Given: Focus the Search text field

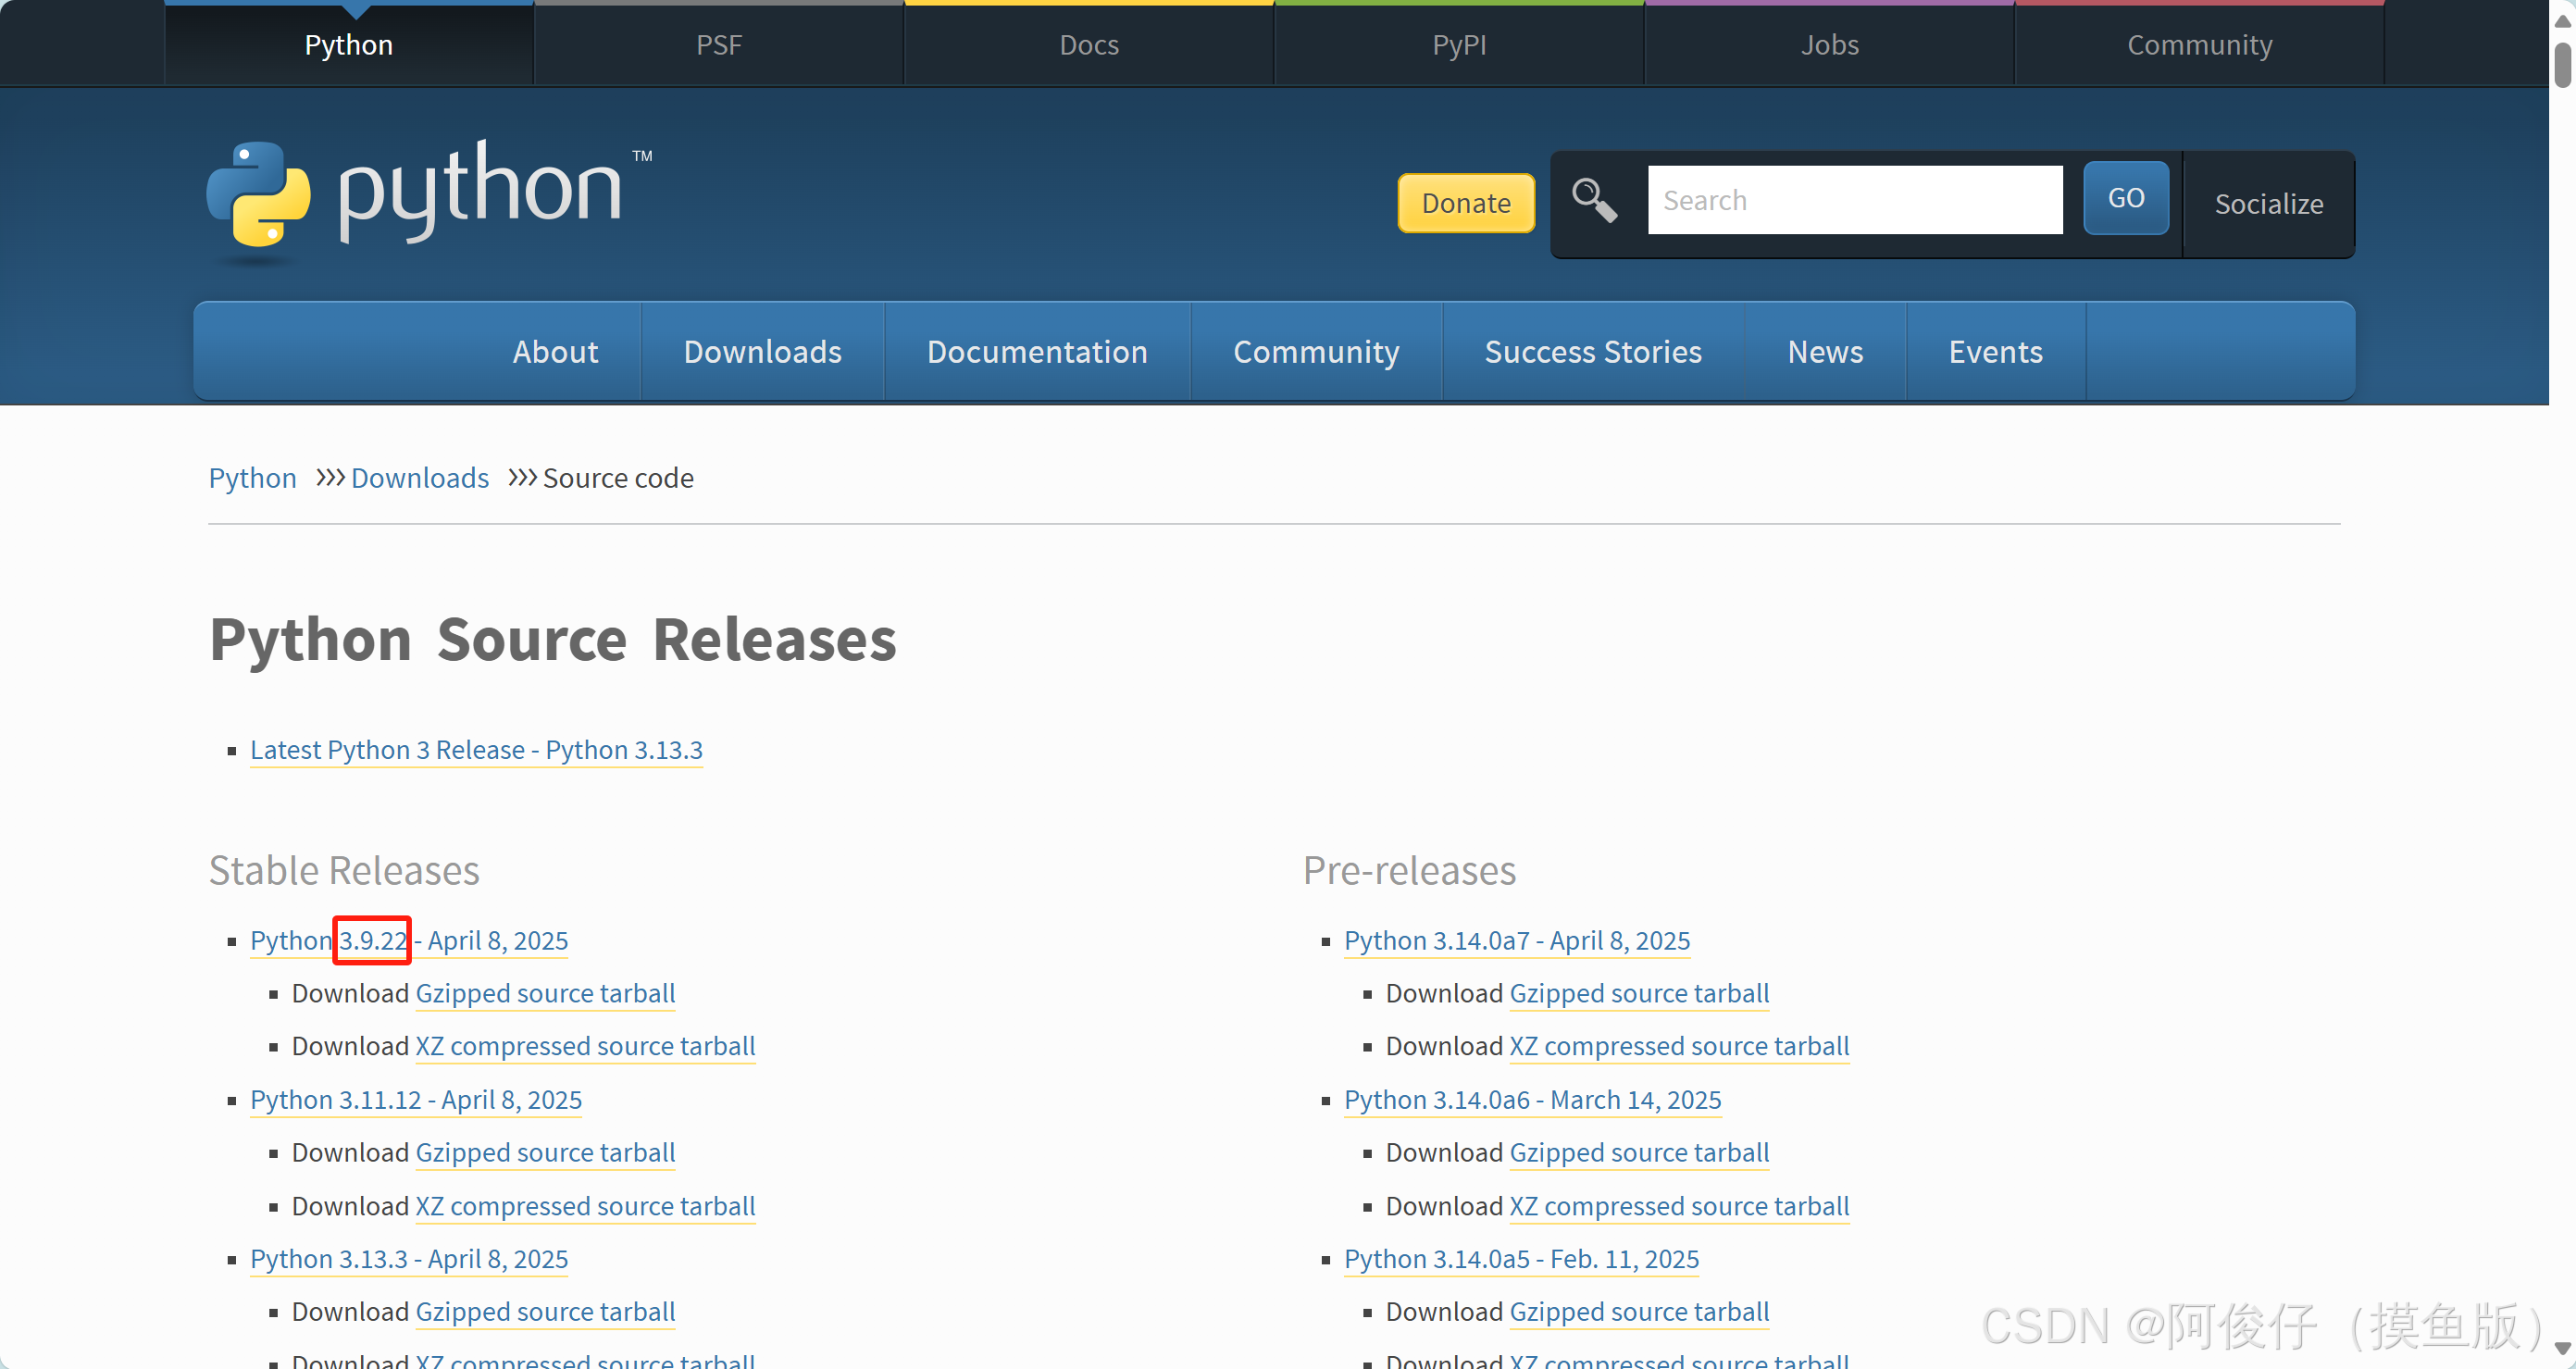Looking at the screenshot, I should (x=1854, y=200).
